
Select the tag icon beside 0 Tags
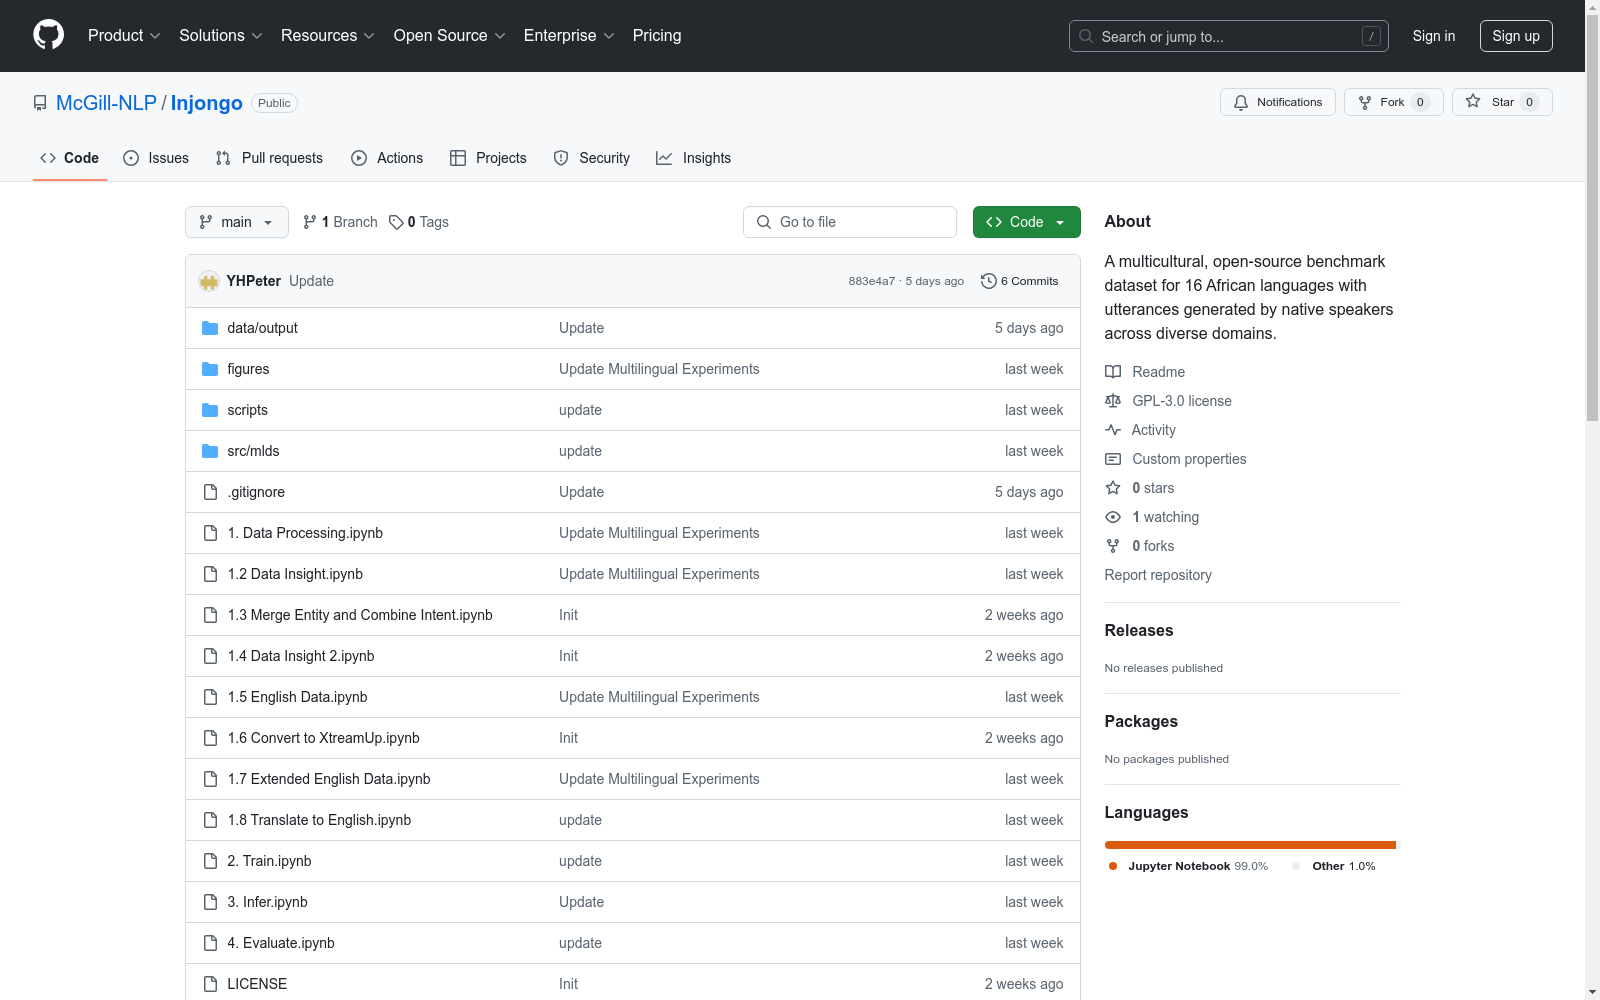point(396,222)
